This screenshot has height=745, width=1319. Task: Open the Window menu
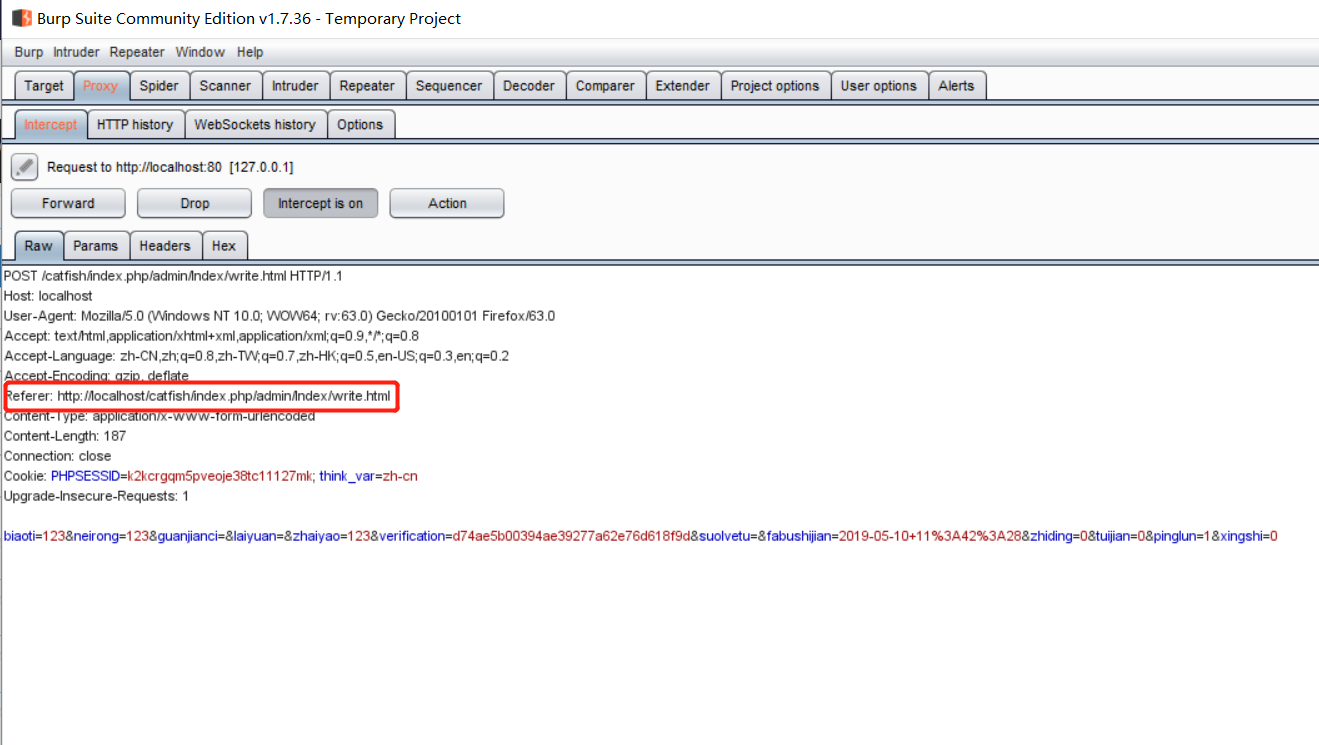(x=200, y=52)
